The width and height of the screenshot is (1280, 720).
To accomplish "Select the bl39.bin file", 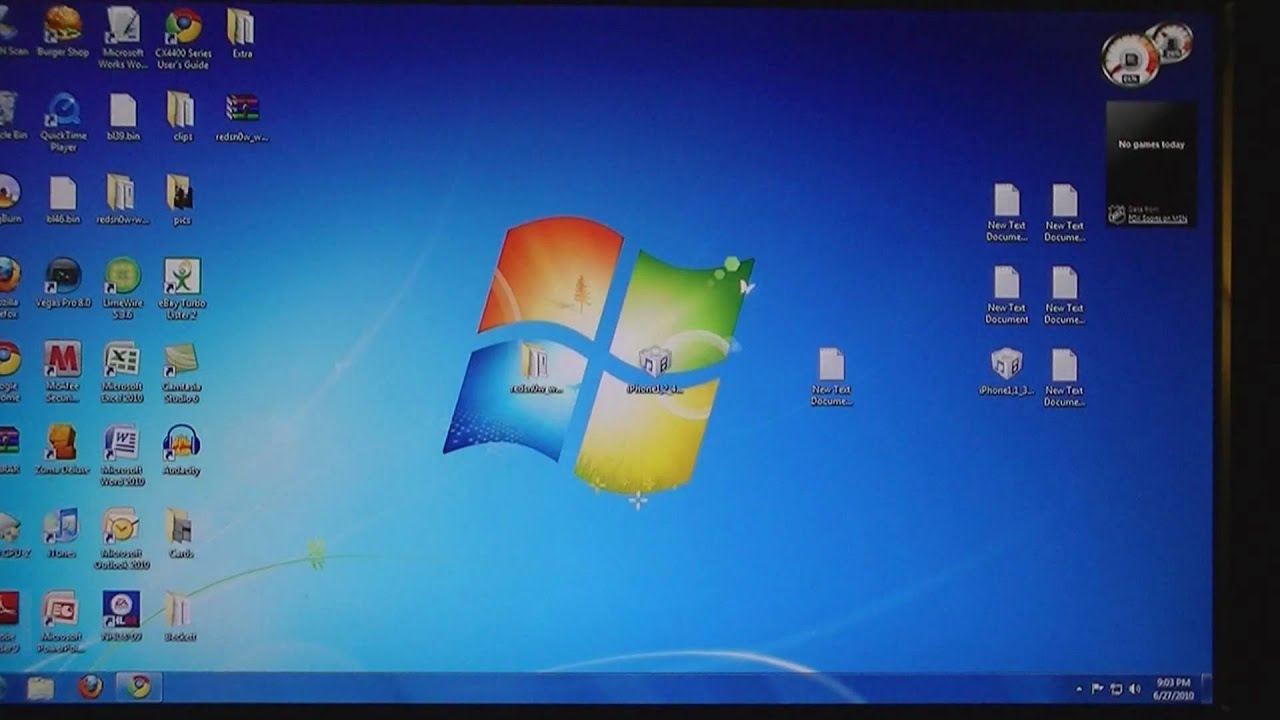I will [123, 116].
